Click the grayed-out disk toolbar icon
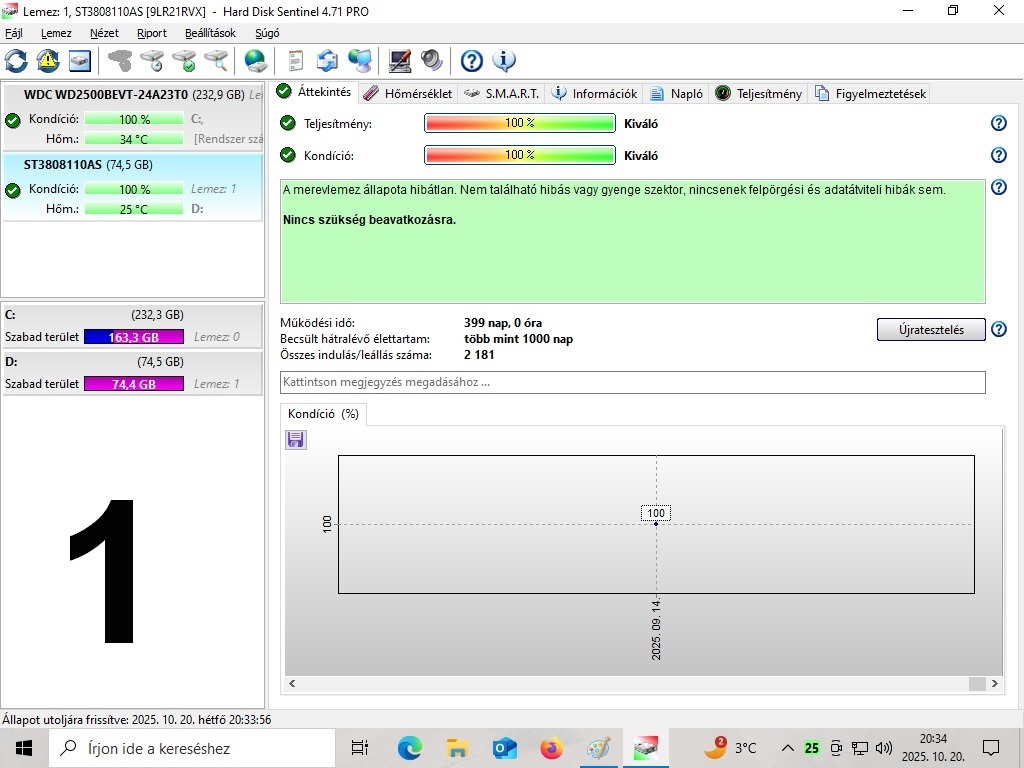 [x=120, y=61]
